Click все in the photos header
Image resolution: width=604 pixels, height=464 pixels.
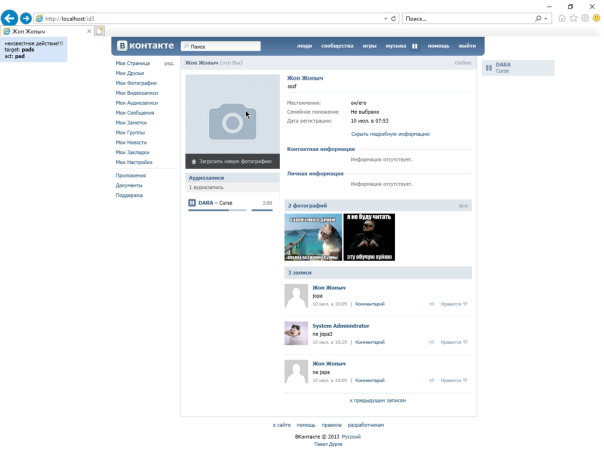point(463,206)
